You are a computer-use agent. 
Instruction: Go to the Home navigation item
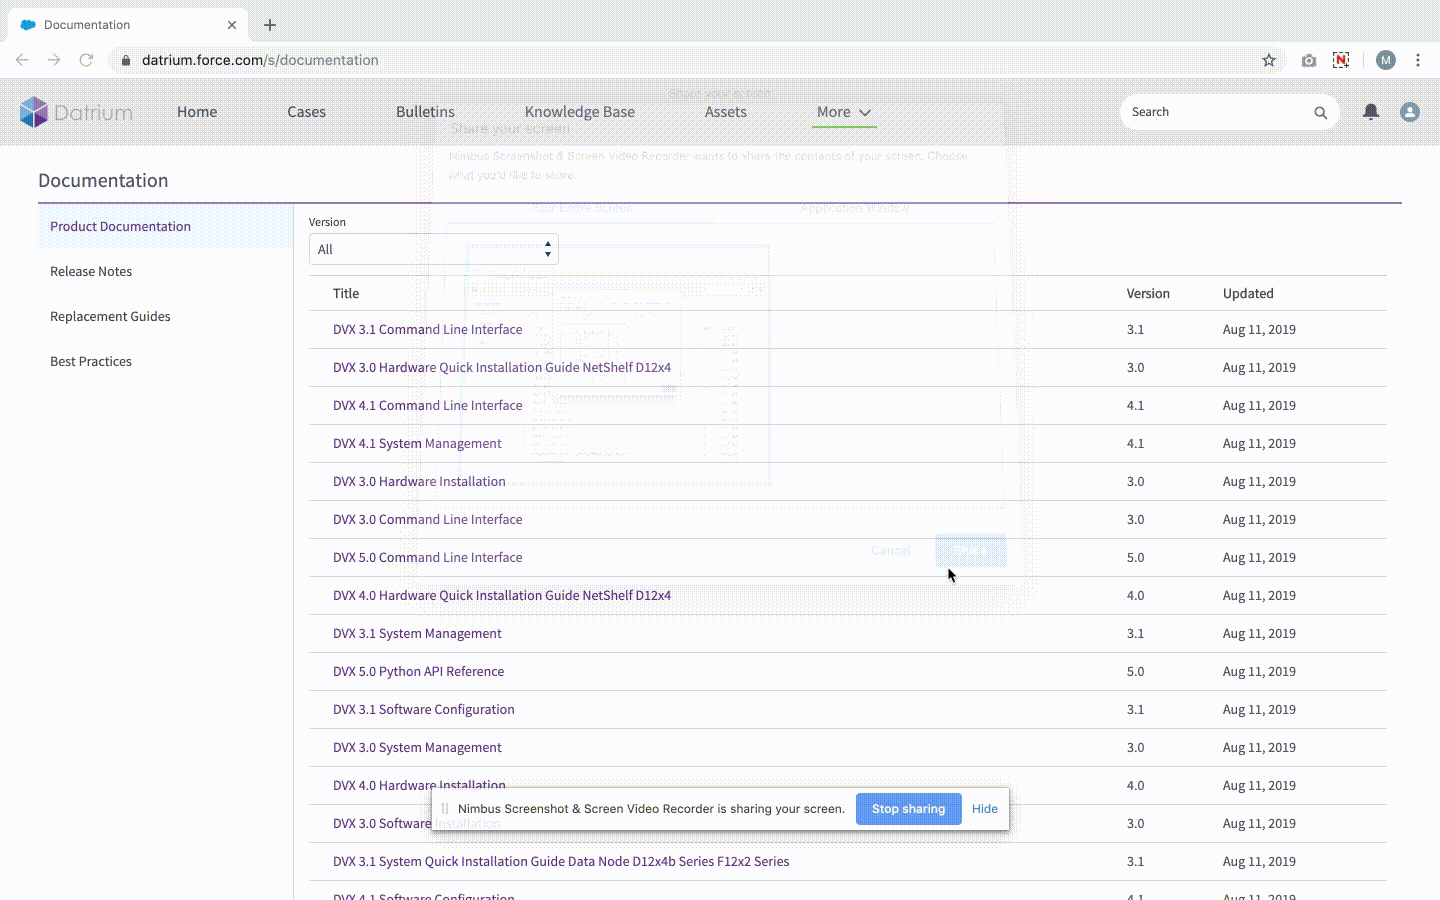click(197, 112)
